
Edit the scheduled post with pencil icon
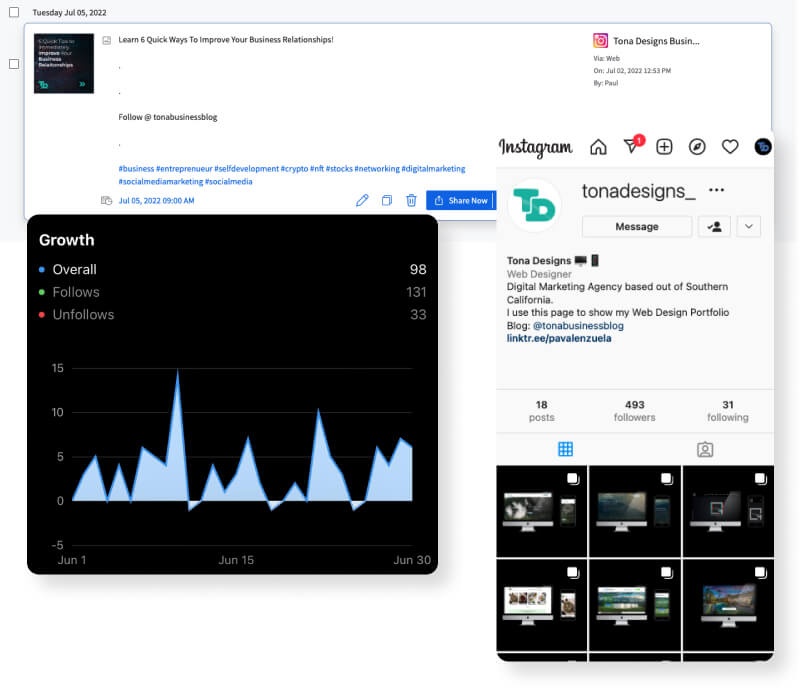point(362,200)
